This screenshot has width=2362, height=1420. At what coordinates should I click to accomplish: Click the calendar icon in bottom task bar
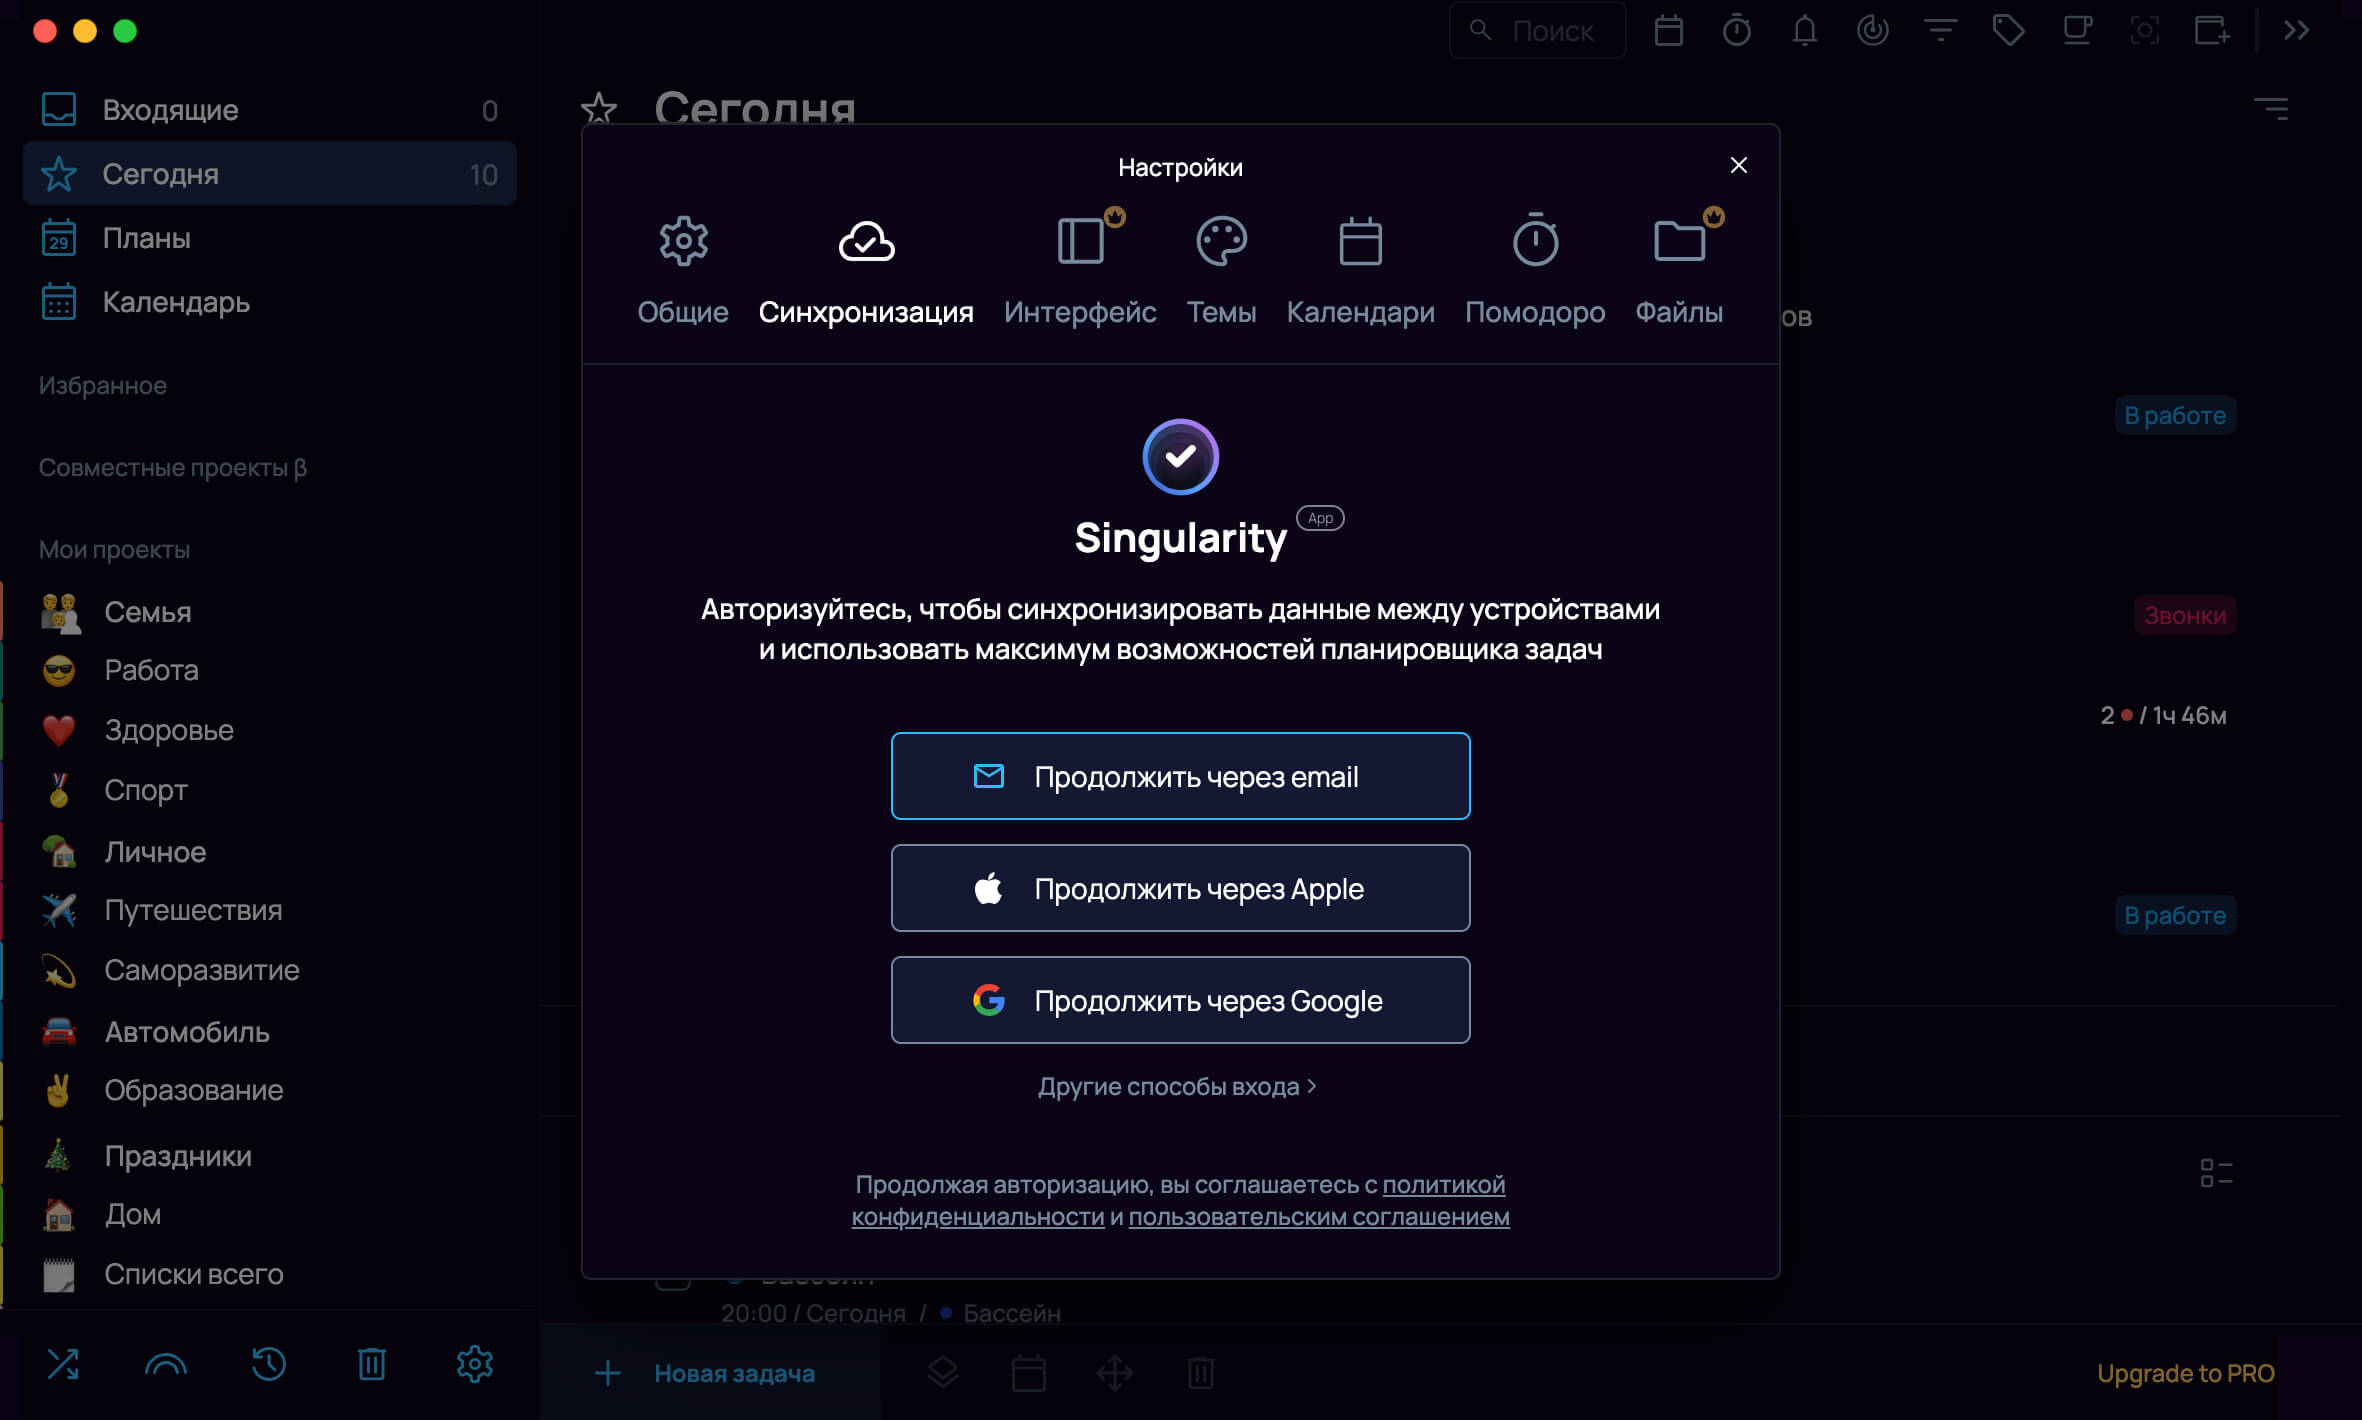pyautogui.click(x=1028, y=1373)
